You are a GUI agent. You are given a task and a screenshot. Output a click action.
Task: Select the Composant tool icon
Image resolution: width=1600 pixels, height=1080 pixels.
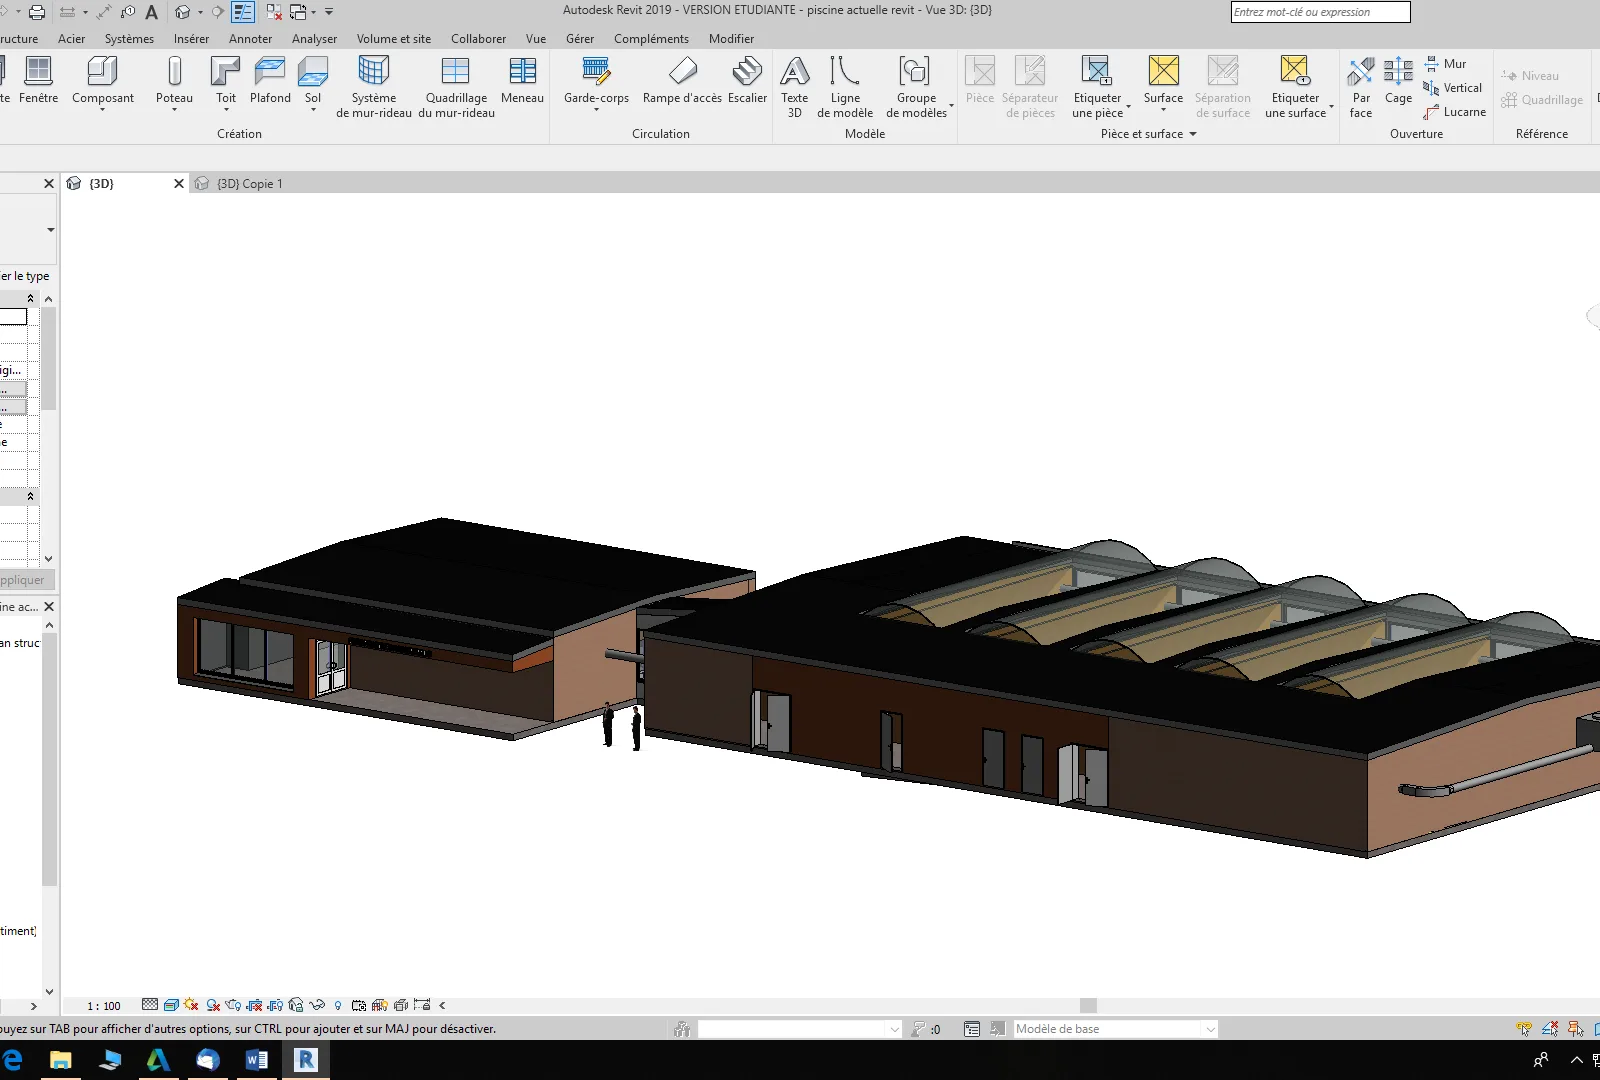102,72
